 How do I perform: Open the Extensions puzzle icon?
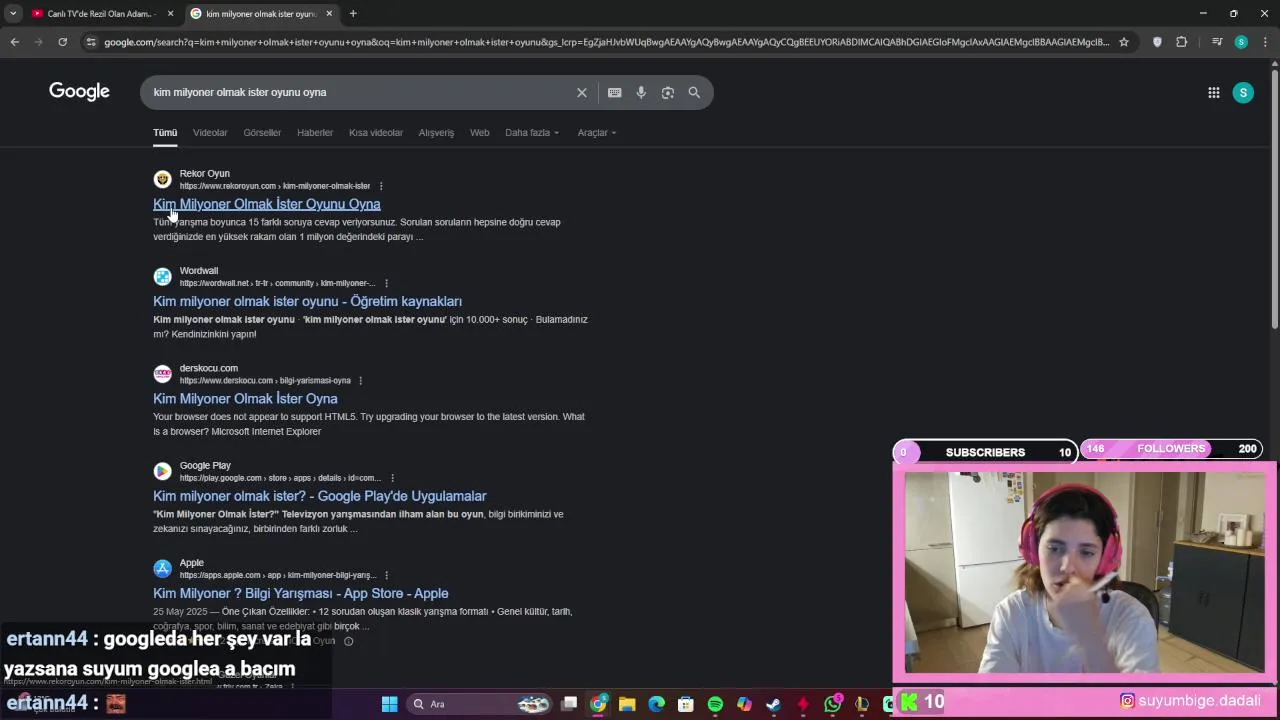tap(1182, 42)
